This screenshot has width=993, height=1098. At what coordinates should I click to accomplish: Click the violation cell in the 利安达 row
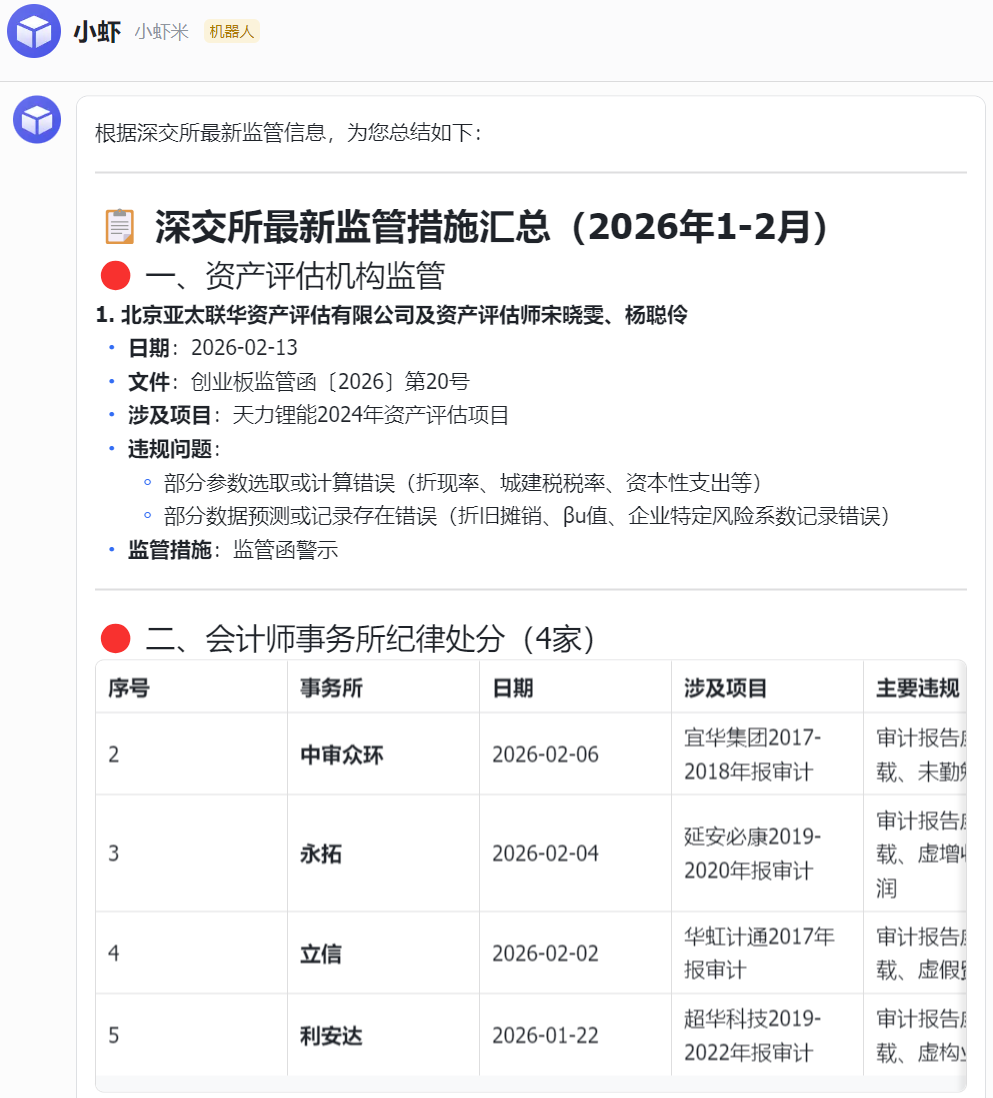pyautogui.click(x=915, y=1034)
